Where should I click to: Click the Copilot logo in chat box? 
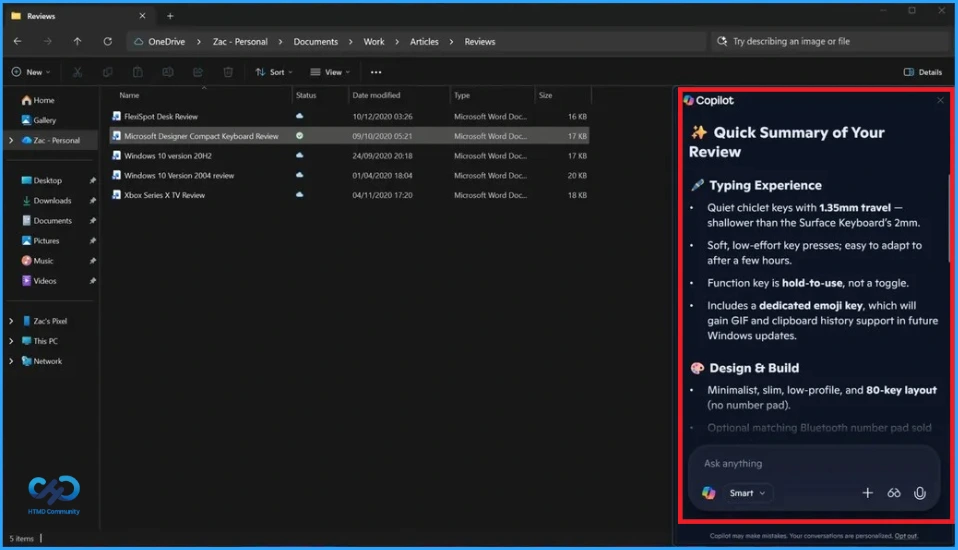click(x=709, y=493)
